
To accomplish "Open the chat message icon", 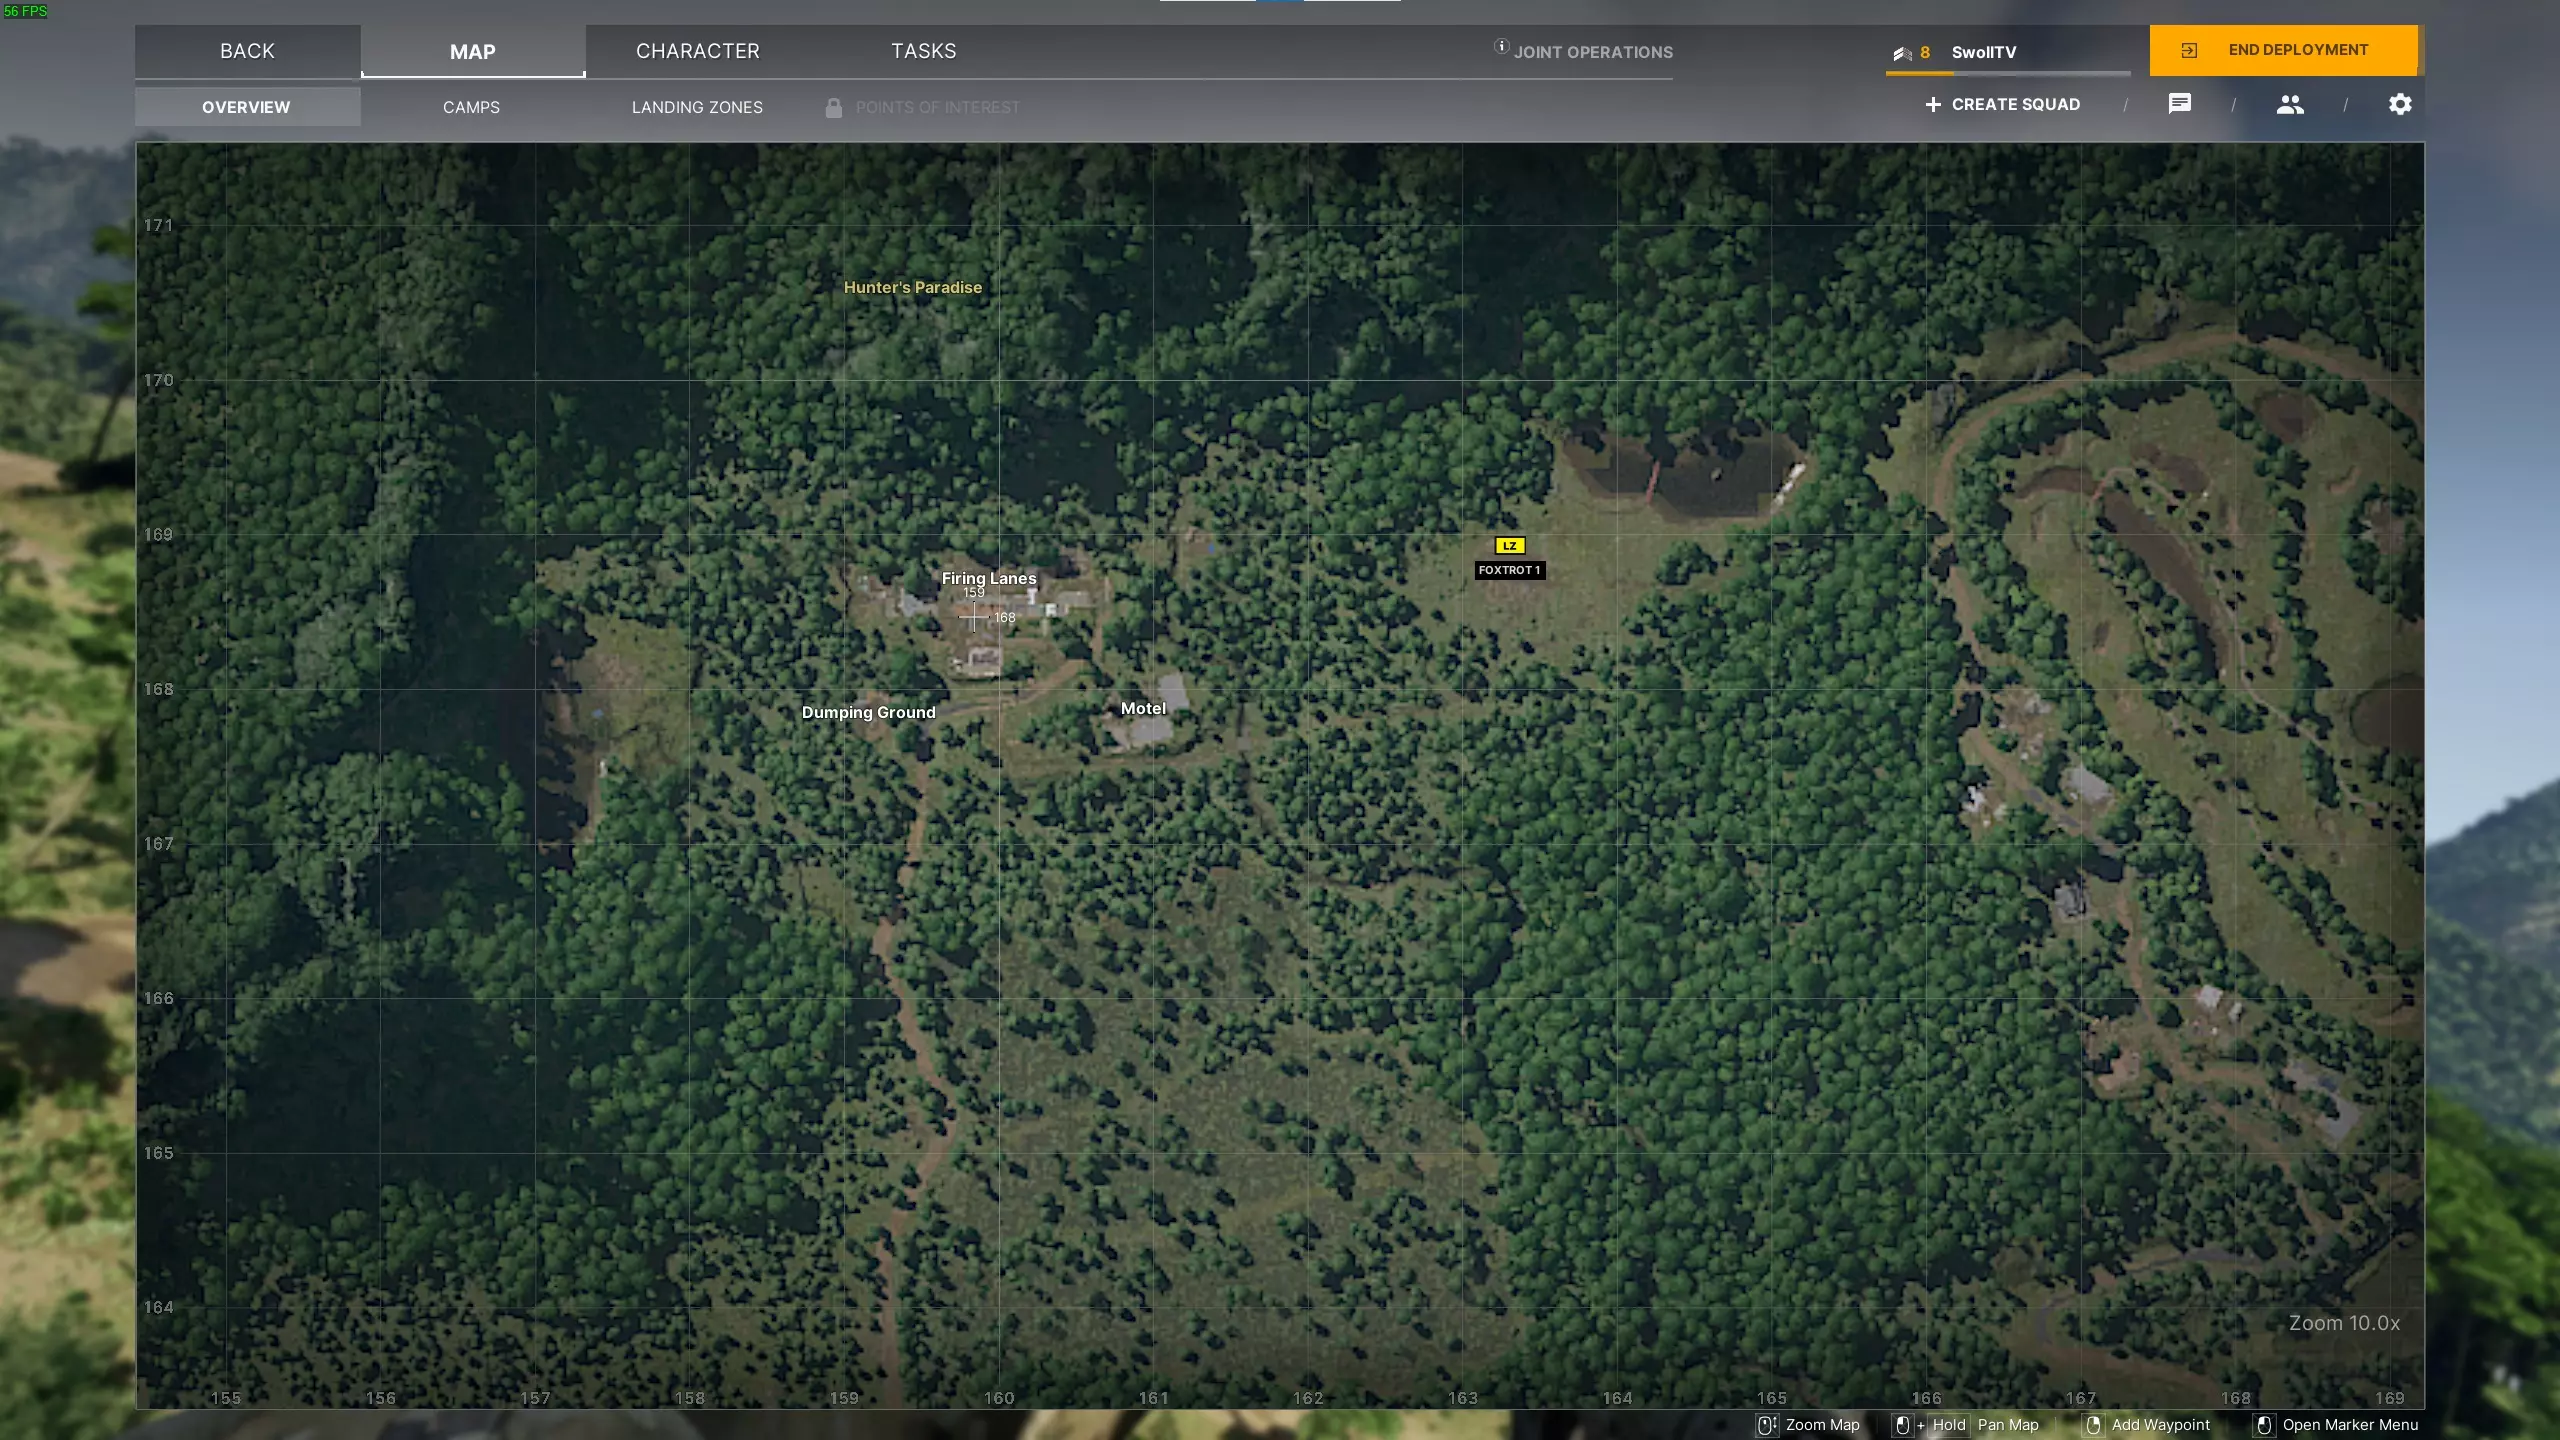I will tap(2180, 104).
